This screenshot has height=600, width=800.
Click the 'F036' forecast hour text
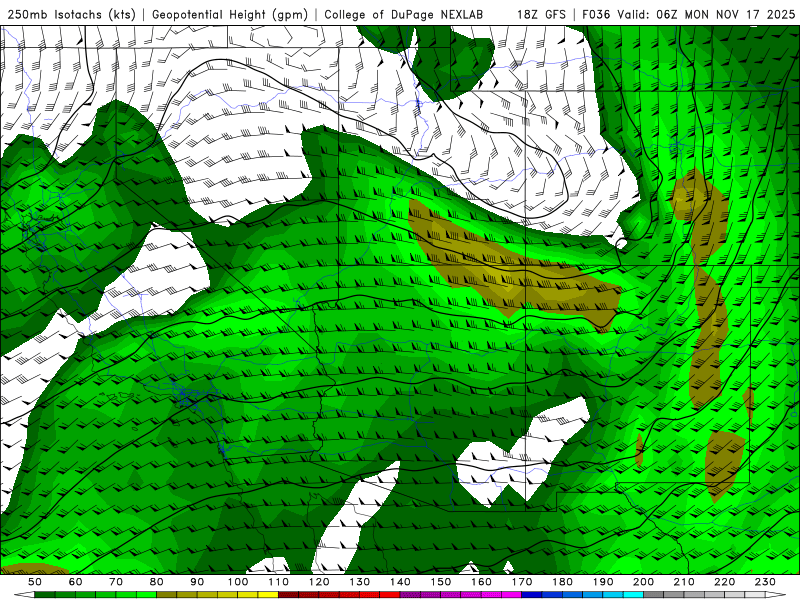click(x=596, y=14)
